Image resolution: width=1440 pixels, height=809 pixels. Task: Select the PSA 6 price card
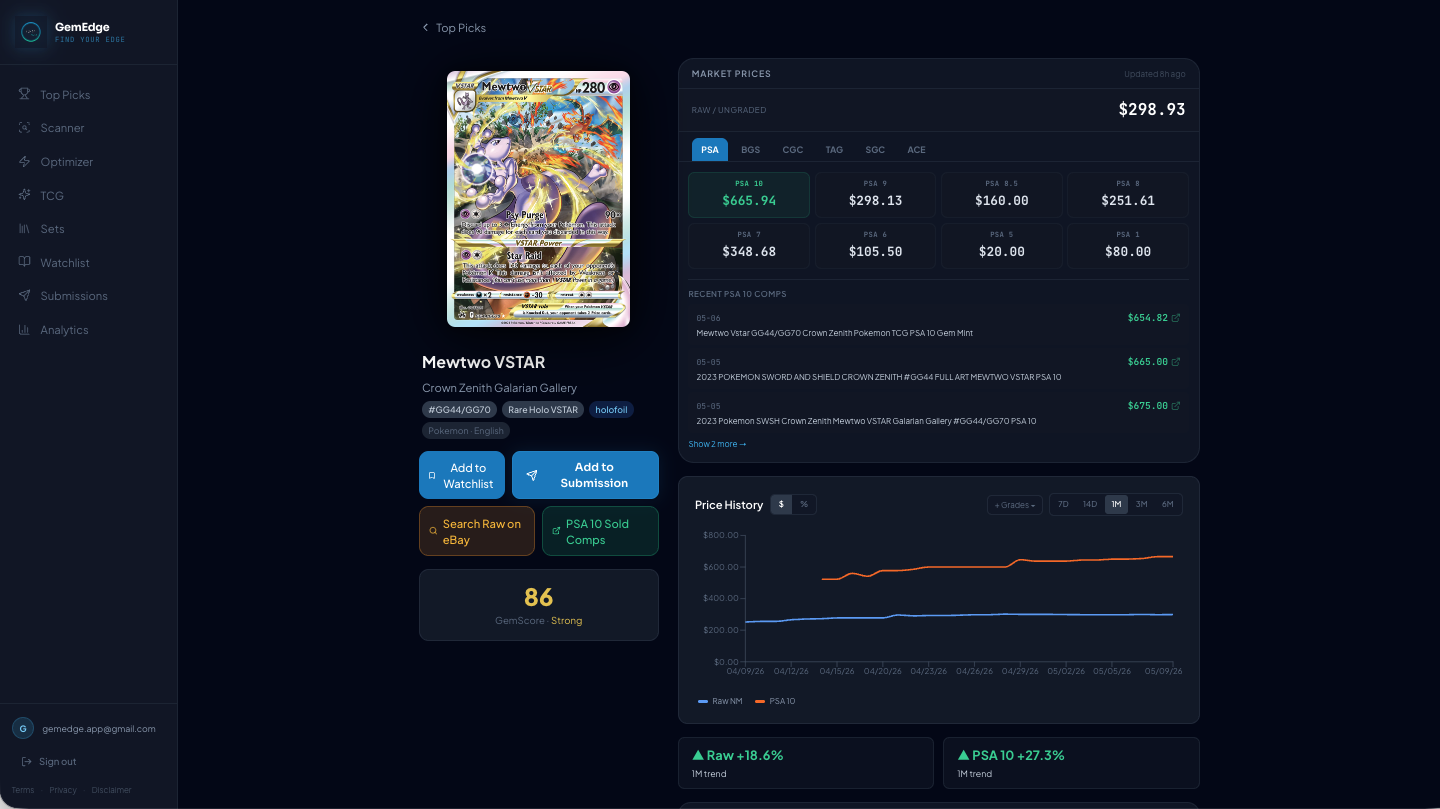[875, 246]
